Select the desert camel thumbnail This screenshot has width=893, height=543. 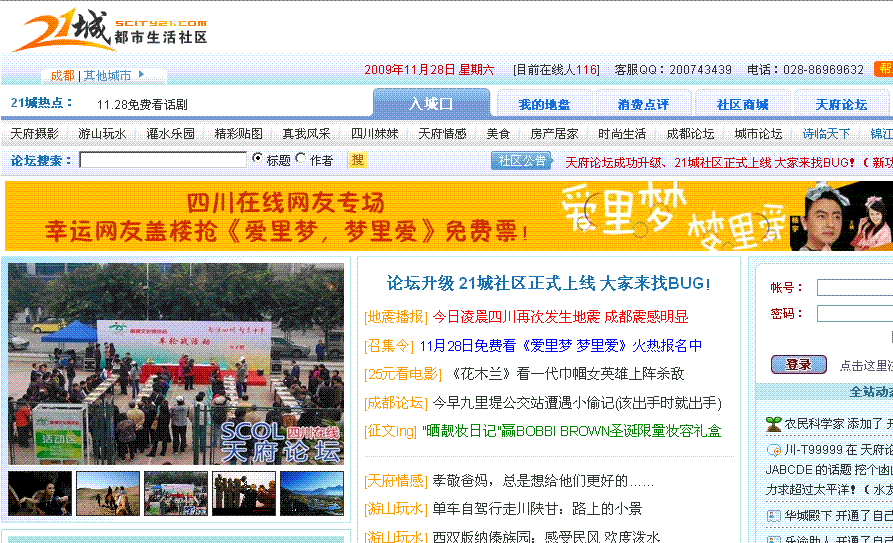click(108, 493)
